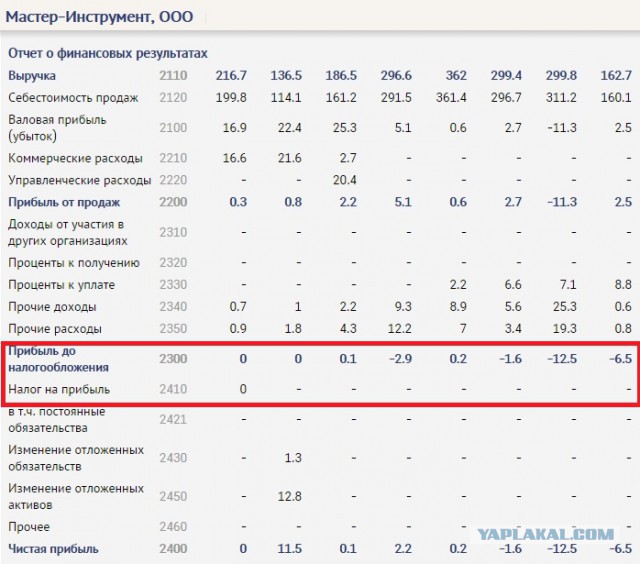Click Изменение отложенных активов label
Screen dimensions: 640x564
pyautogui.click(x=76, y=497)
